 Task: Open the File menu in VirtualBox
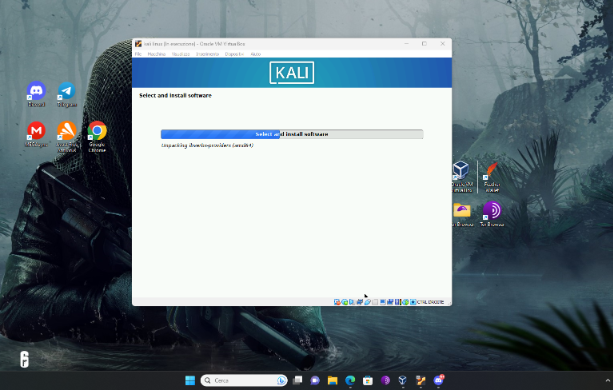[x=138, y=54]
